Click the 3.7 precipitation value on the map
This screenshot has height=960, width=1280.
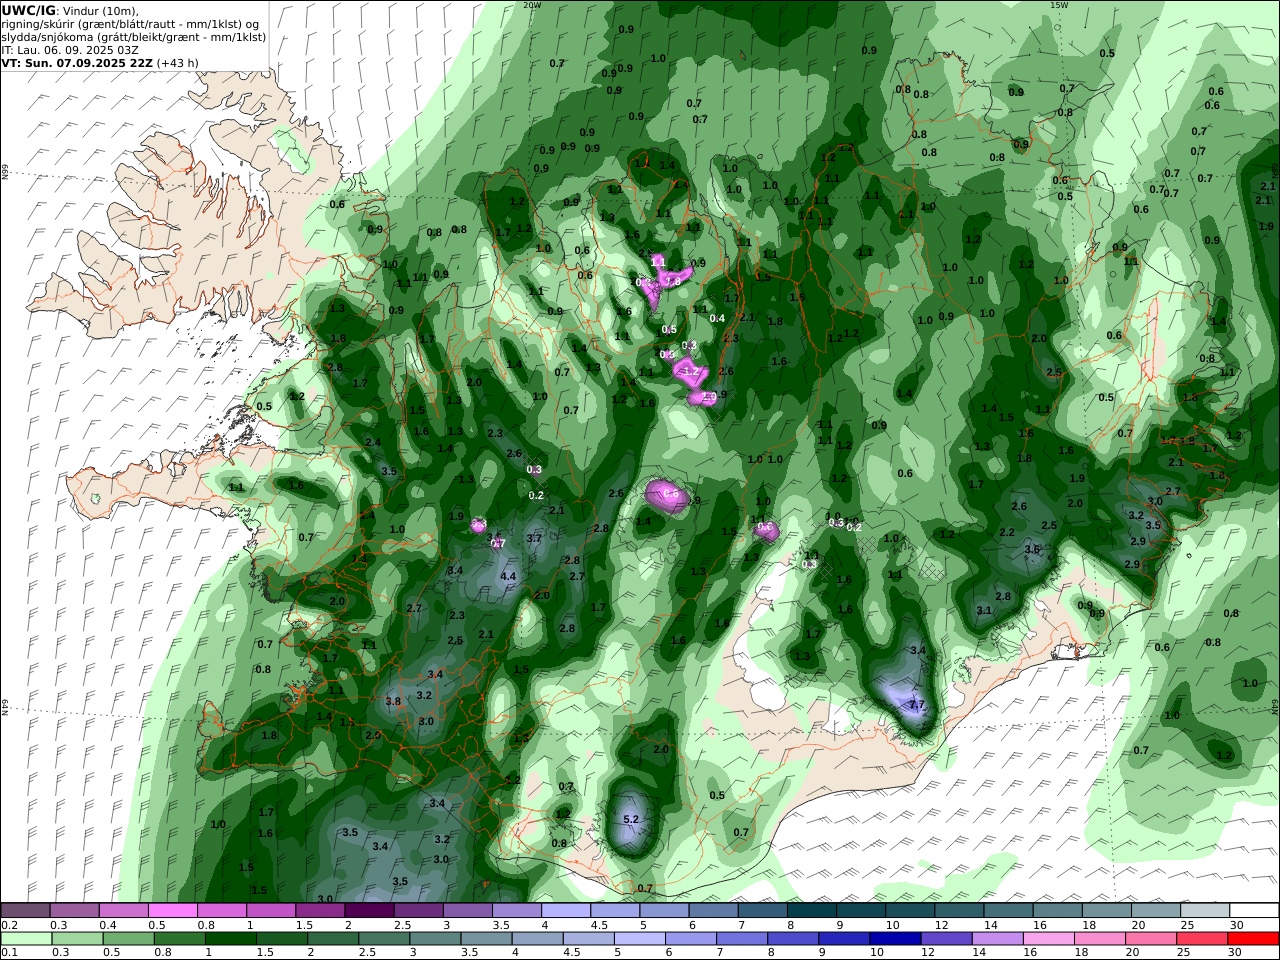tap(534, 538)
